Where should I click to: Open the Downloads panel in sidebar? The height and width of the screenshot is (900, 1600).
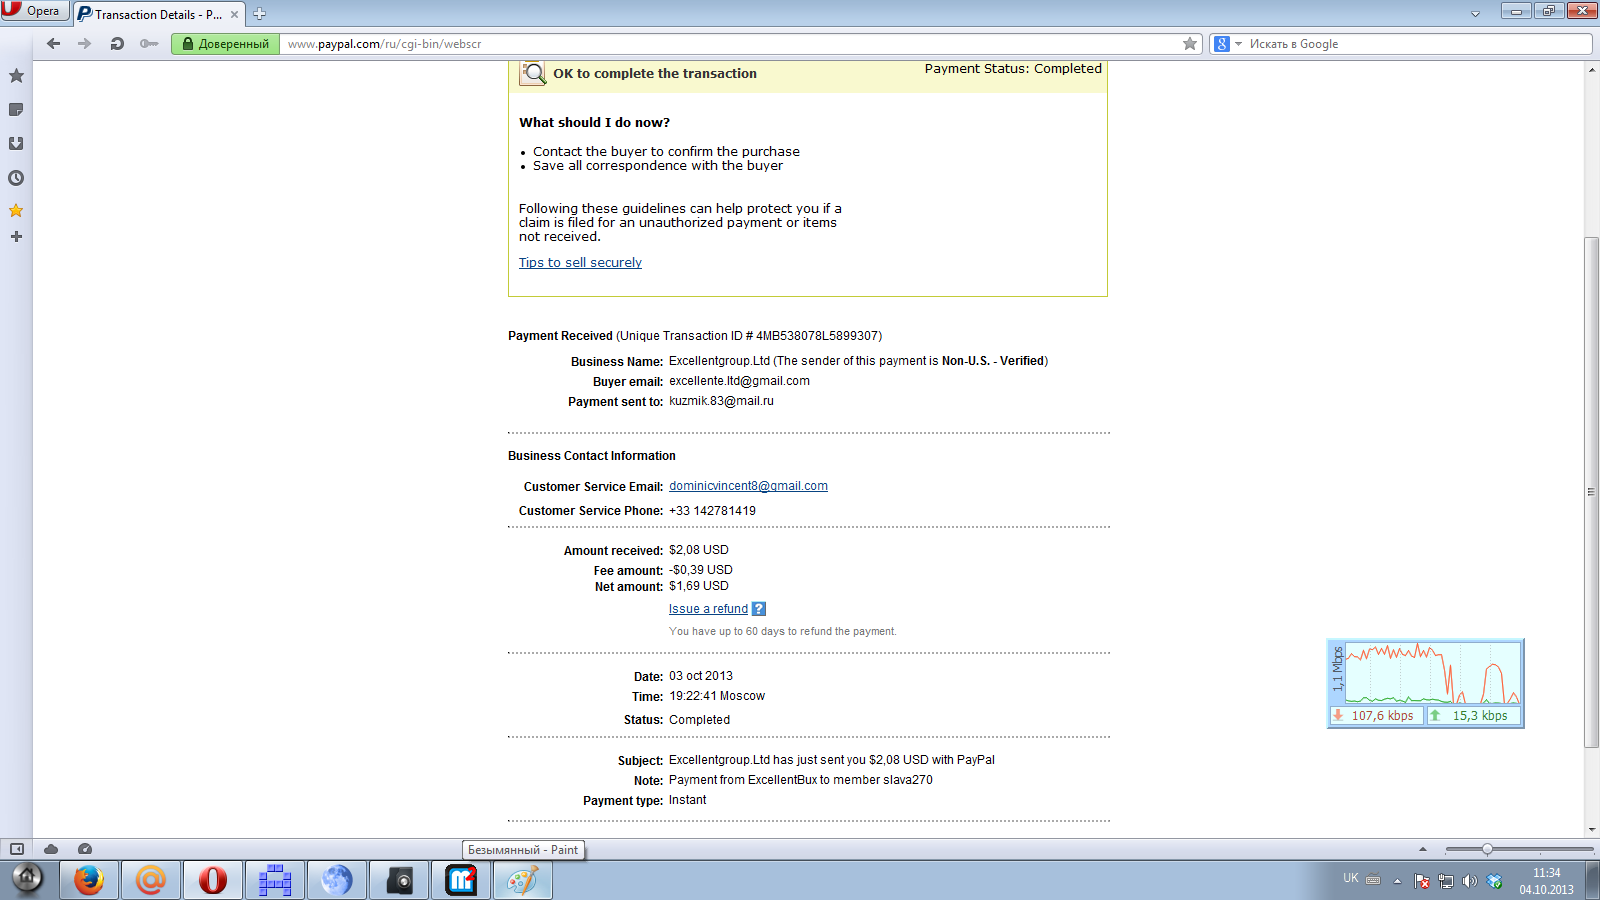[16, 144]
